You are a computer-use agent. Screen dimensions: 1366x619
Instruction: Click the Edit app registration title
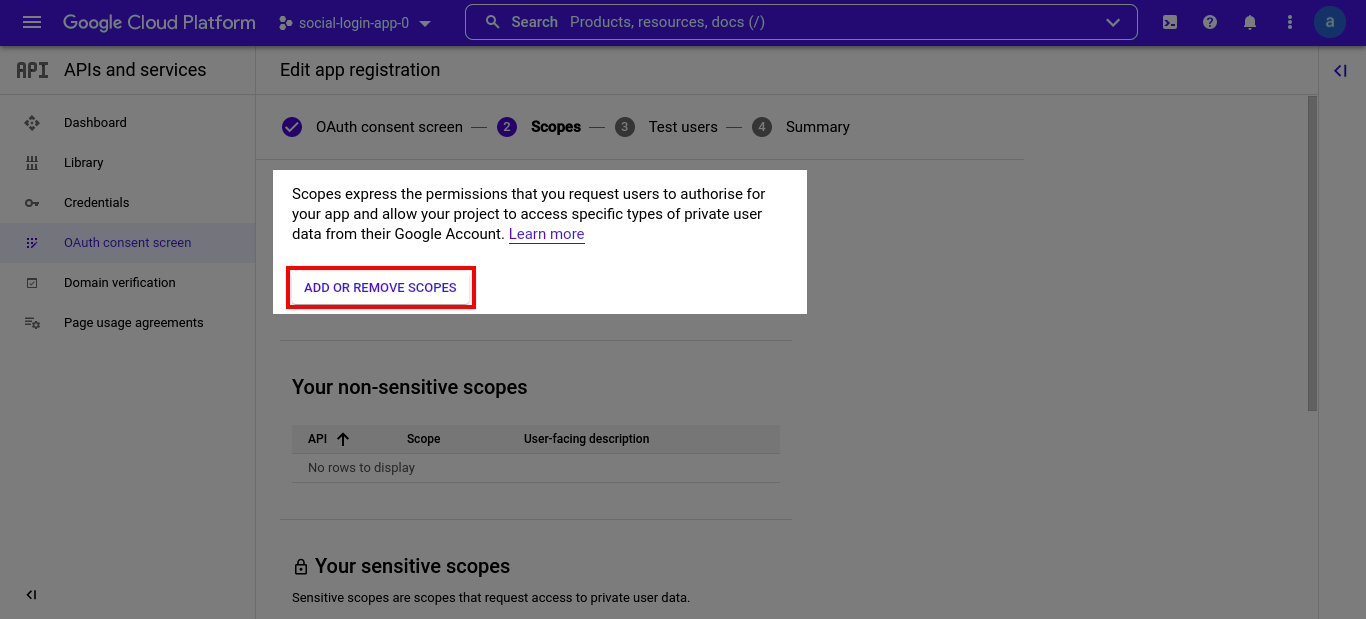point(360,70)
